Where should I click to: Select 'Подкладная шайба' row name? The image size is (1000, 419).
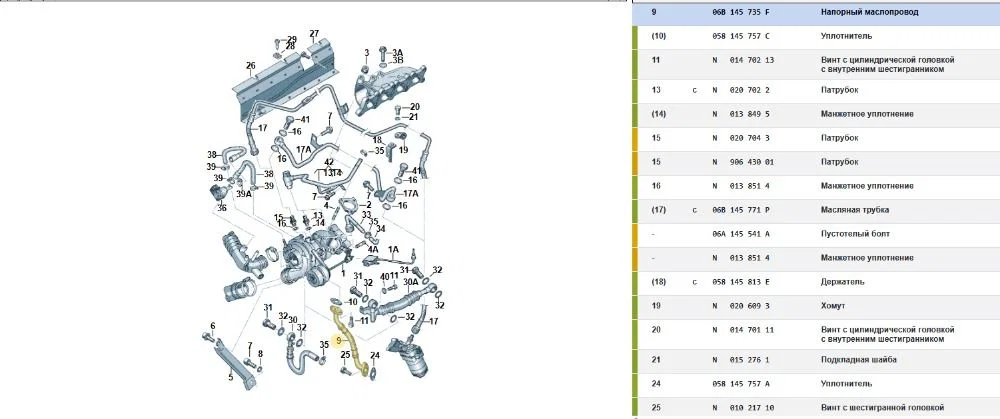point(858,360)
